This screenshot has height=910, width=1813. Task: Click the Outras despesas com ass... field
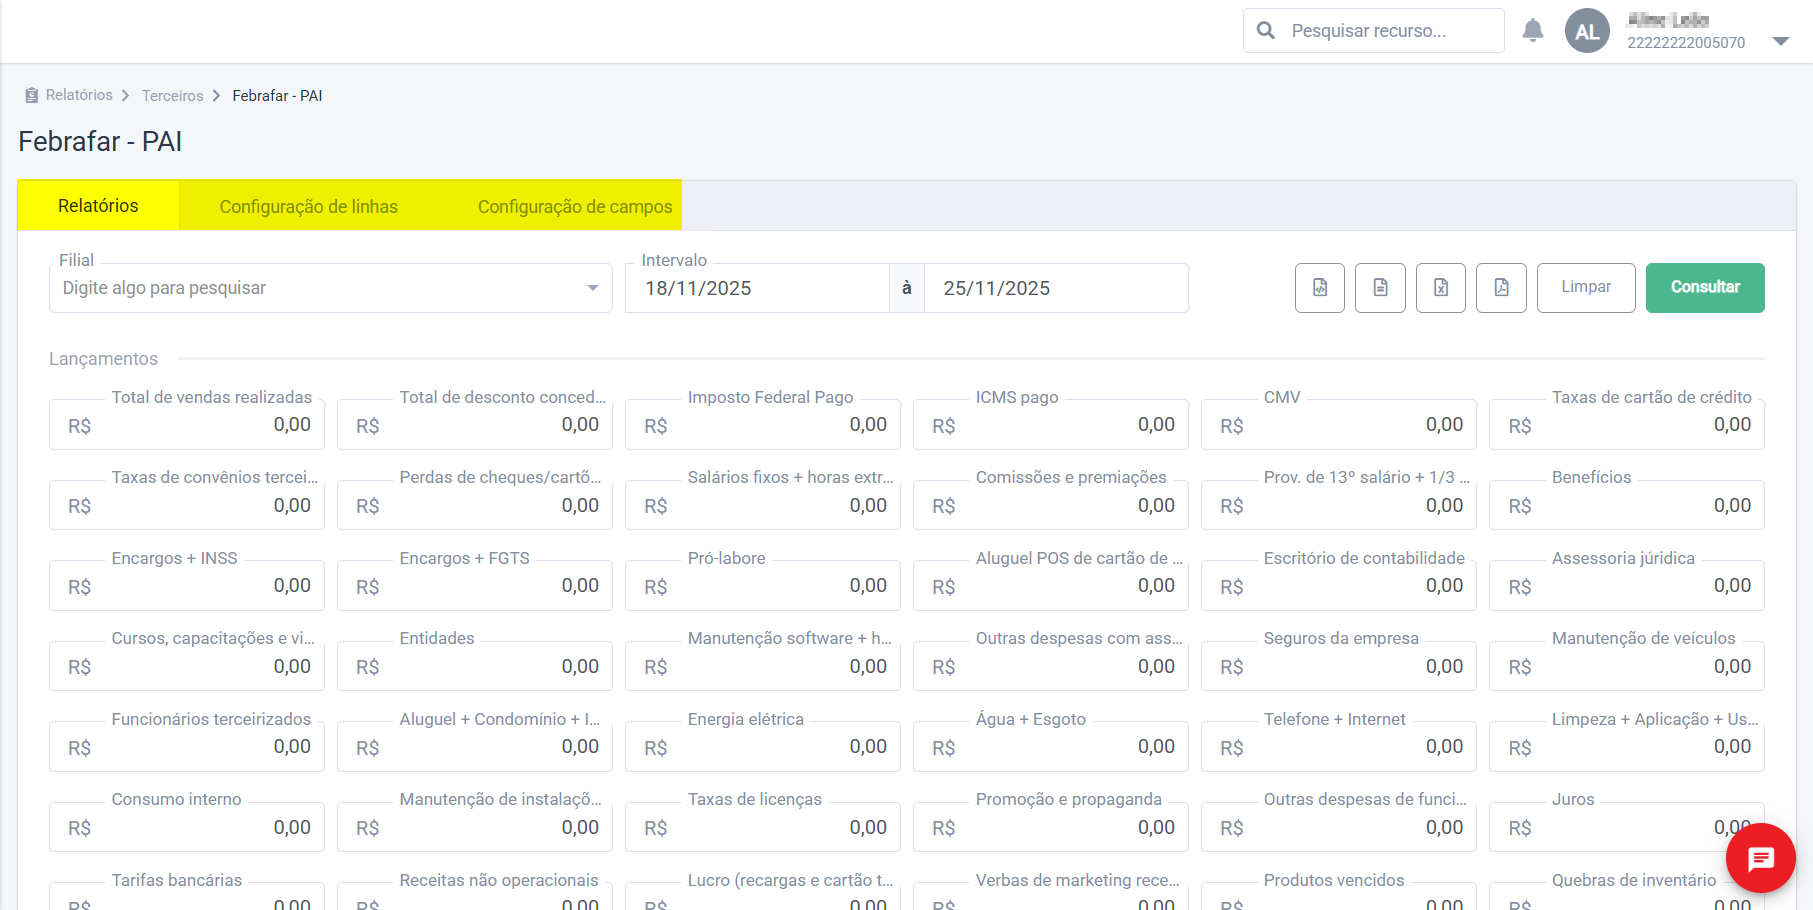1051,666
